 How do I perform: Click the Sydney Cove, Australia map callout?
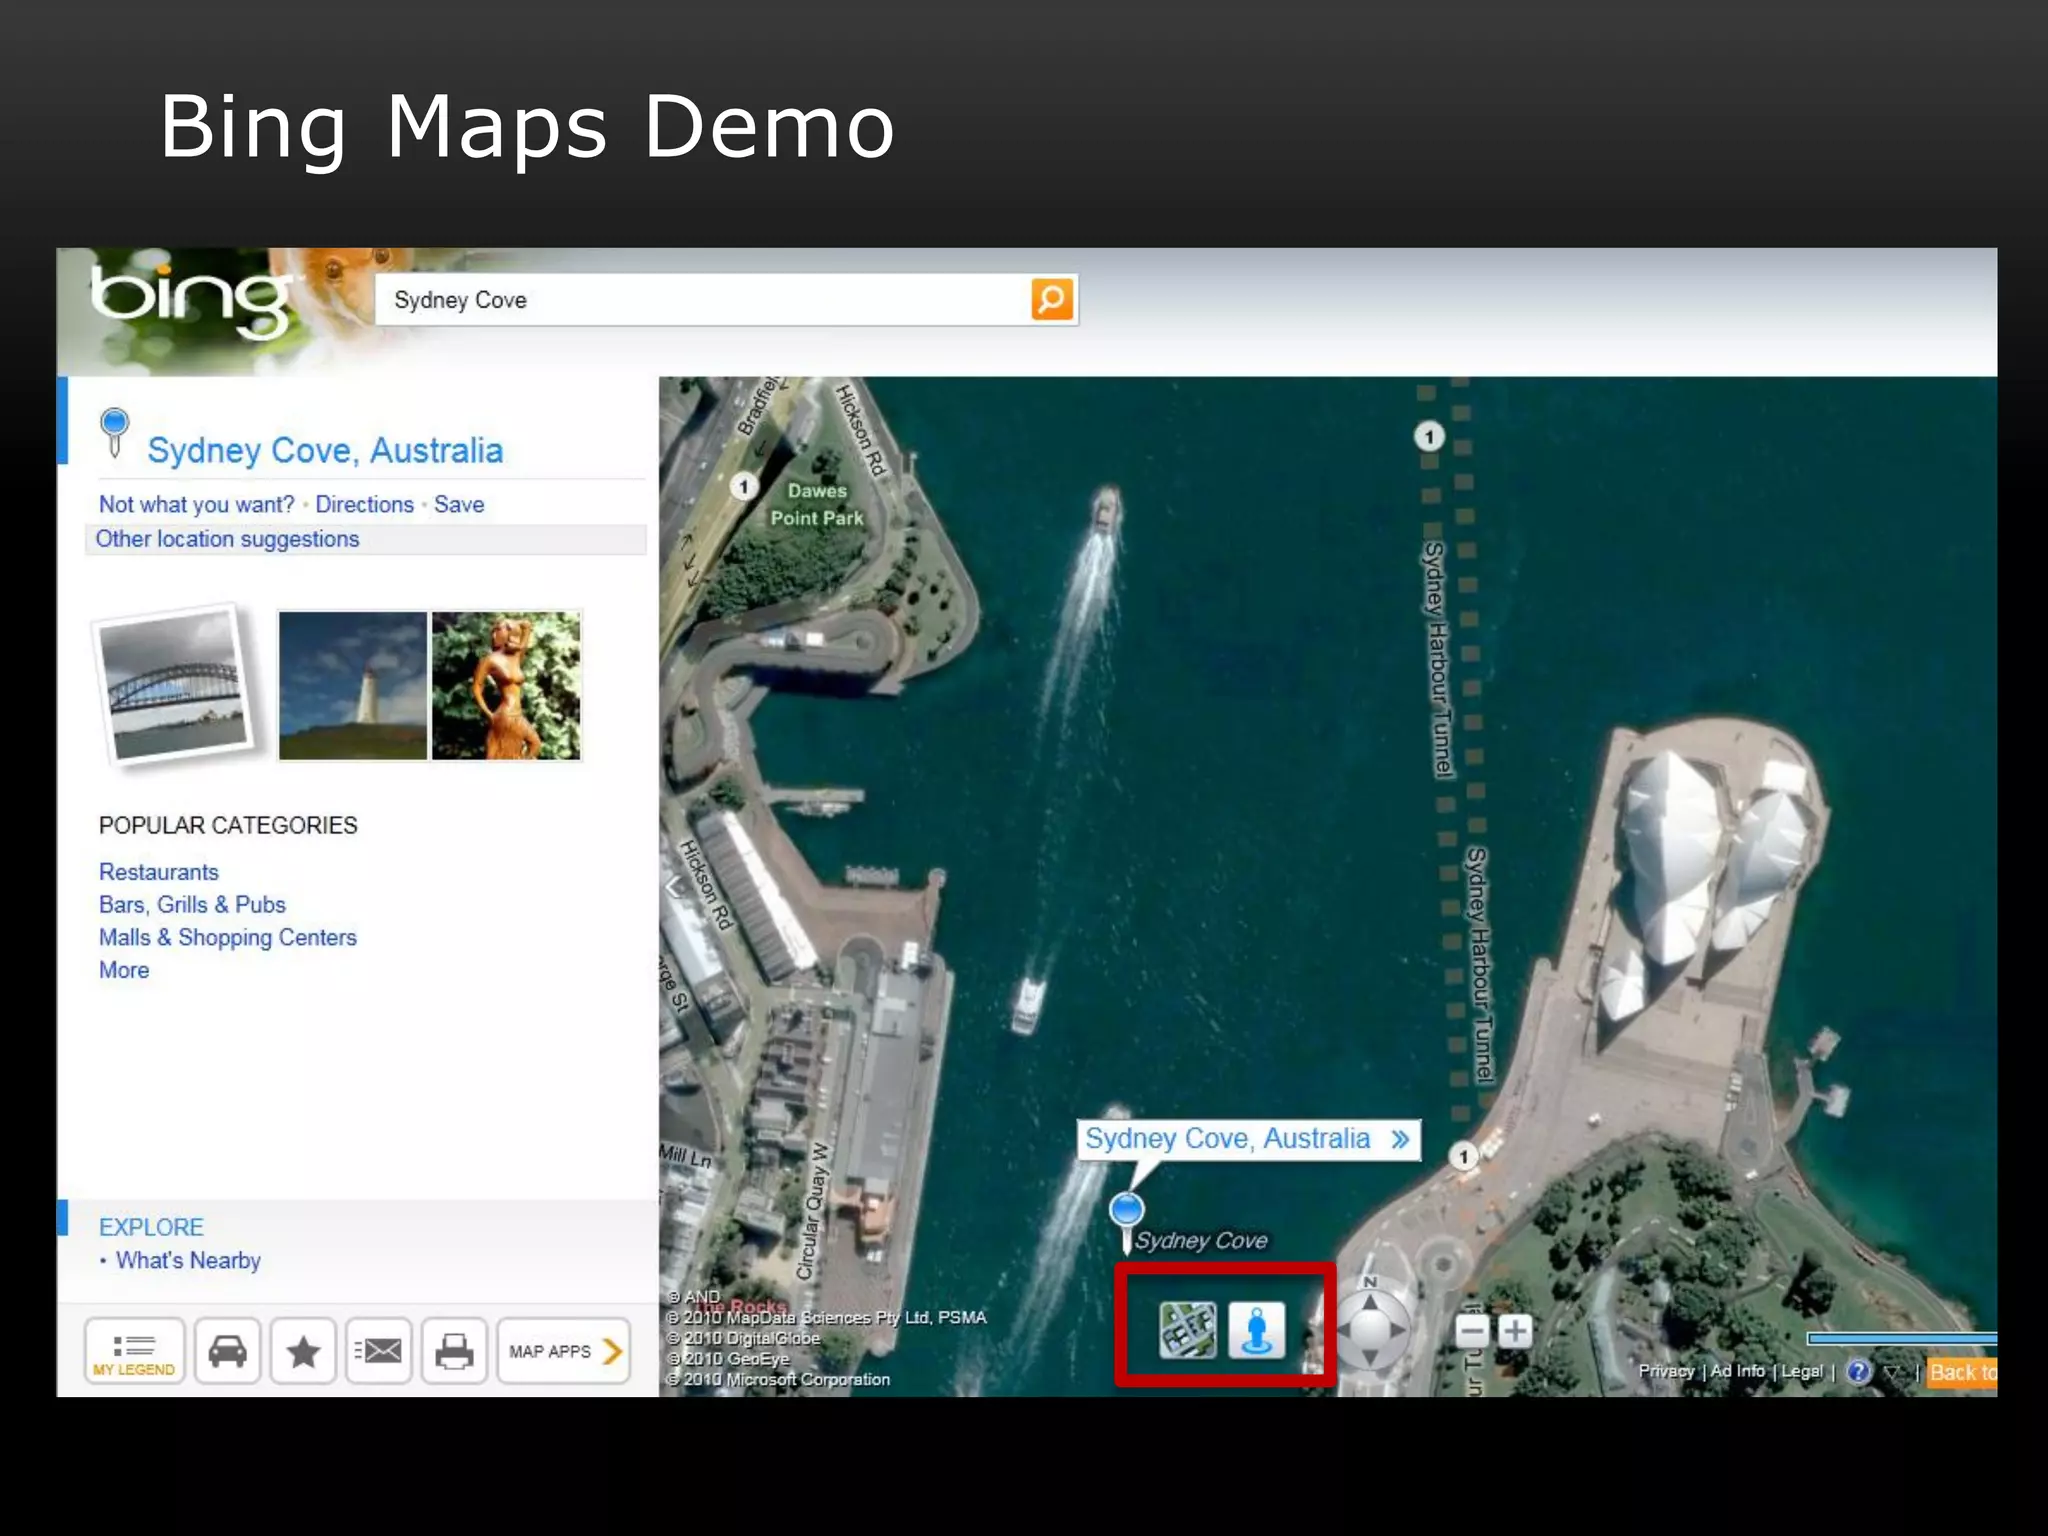tap(1248, 1139)
